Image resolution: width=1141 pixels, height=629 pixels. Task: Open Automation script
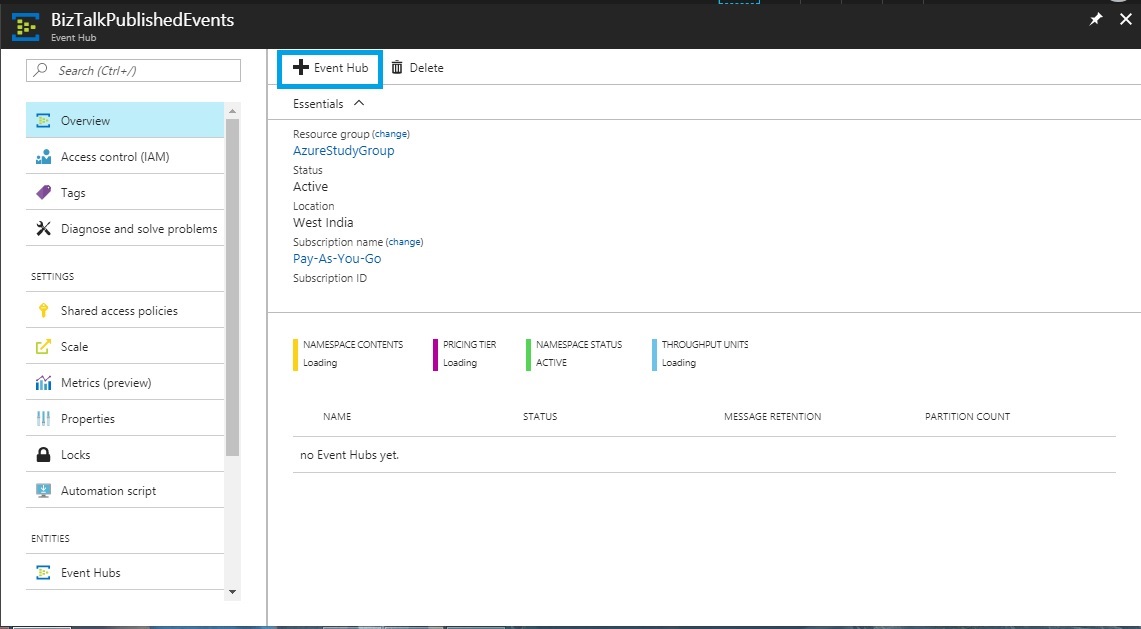coord(125,491)
